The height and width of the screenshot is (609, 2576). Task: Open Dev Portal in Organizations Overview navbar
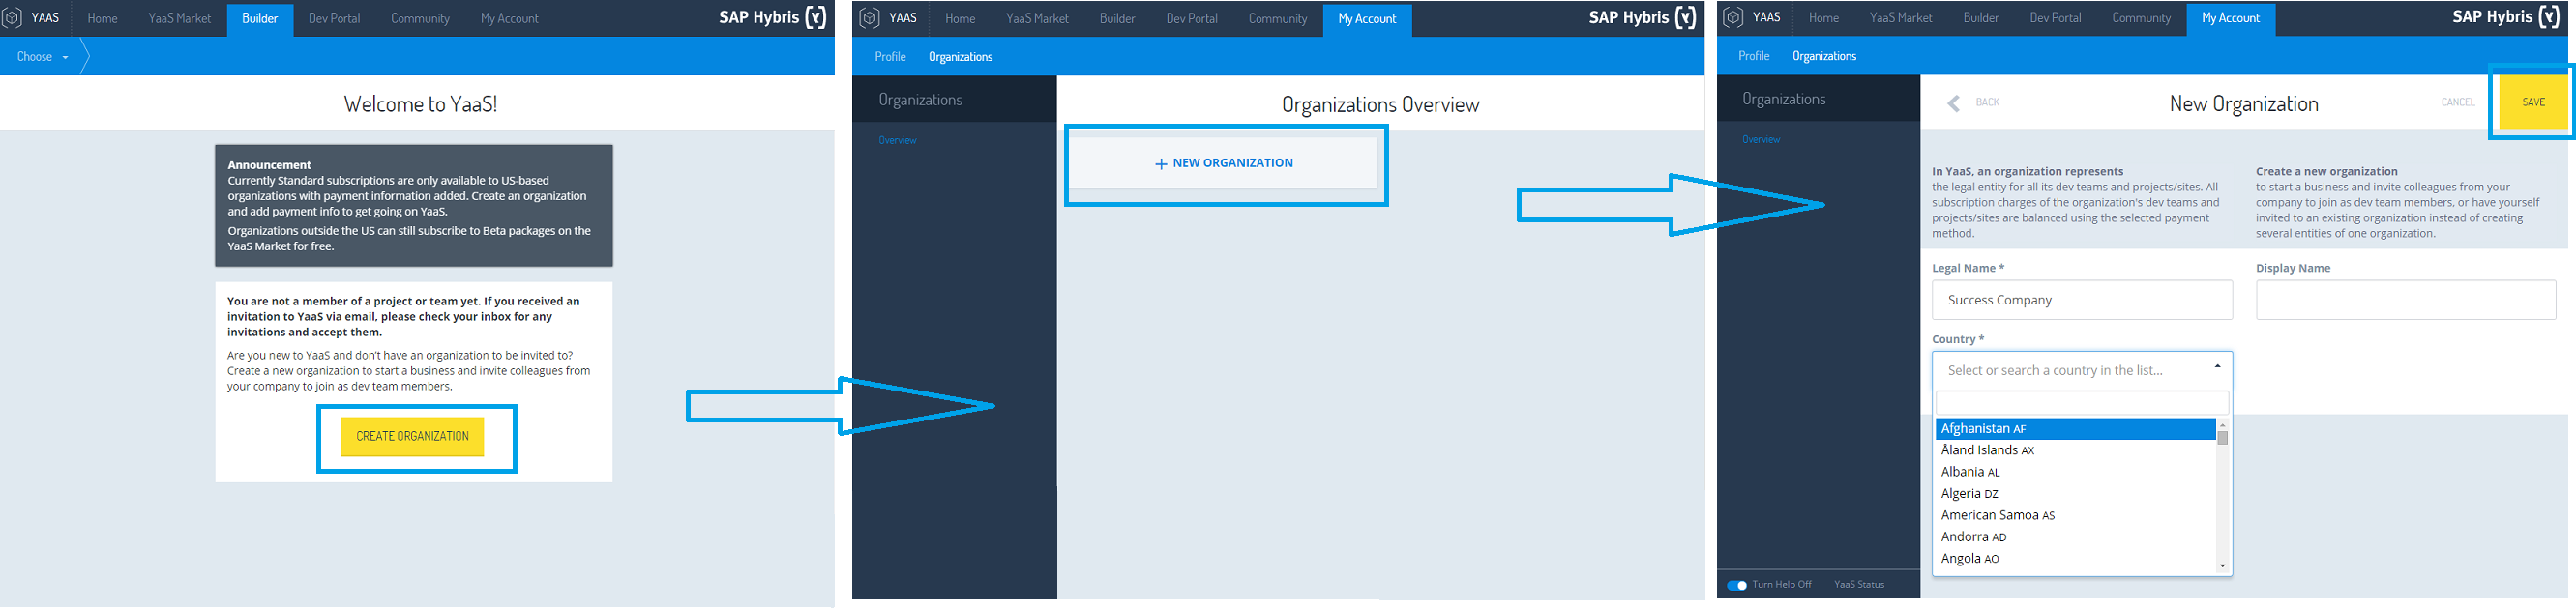point(1192,18)
